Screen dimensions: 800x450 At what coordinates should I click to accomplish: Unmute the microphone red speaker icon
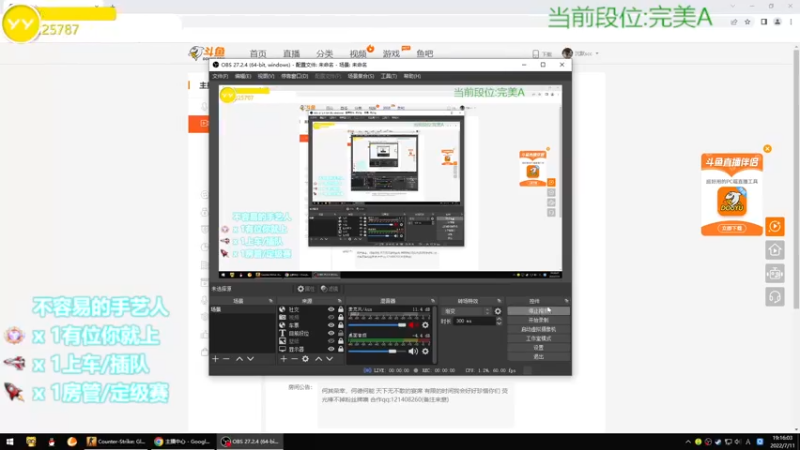[413, 324]
